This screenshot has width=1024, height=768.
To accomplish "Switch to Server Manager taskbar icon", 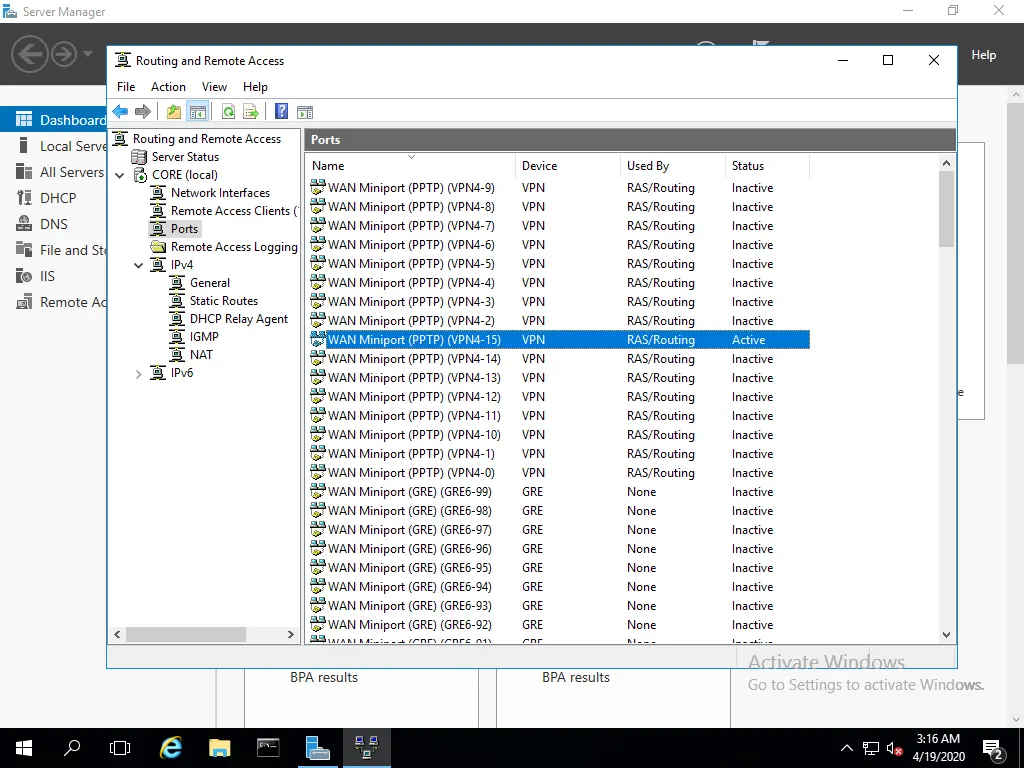I will pyautogui.click(x=317, y=748).
